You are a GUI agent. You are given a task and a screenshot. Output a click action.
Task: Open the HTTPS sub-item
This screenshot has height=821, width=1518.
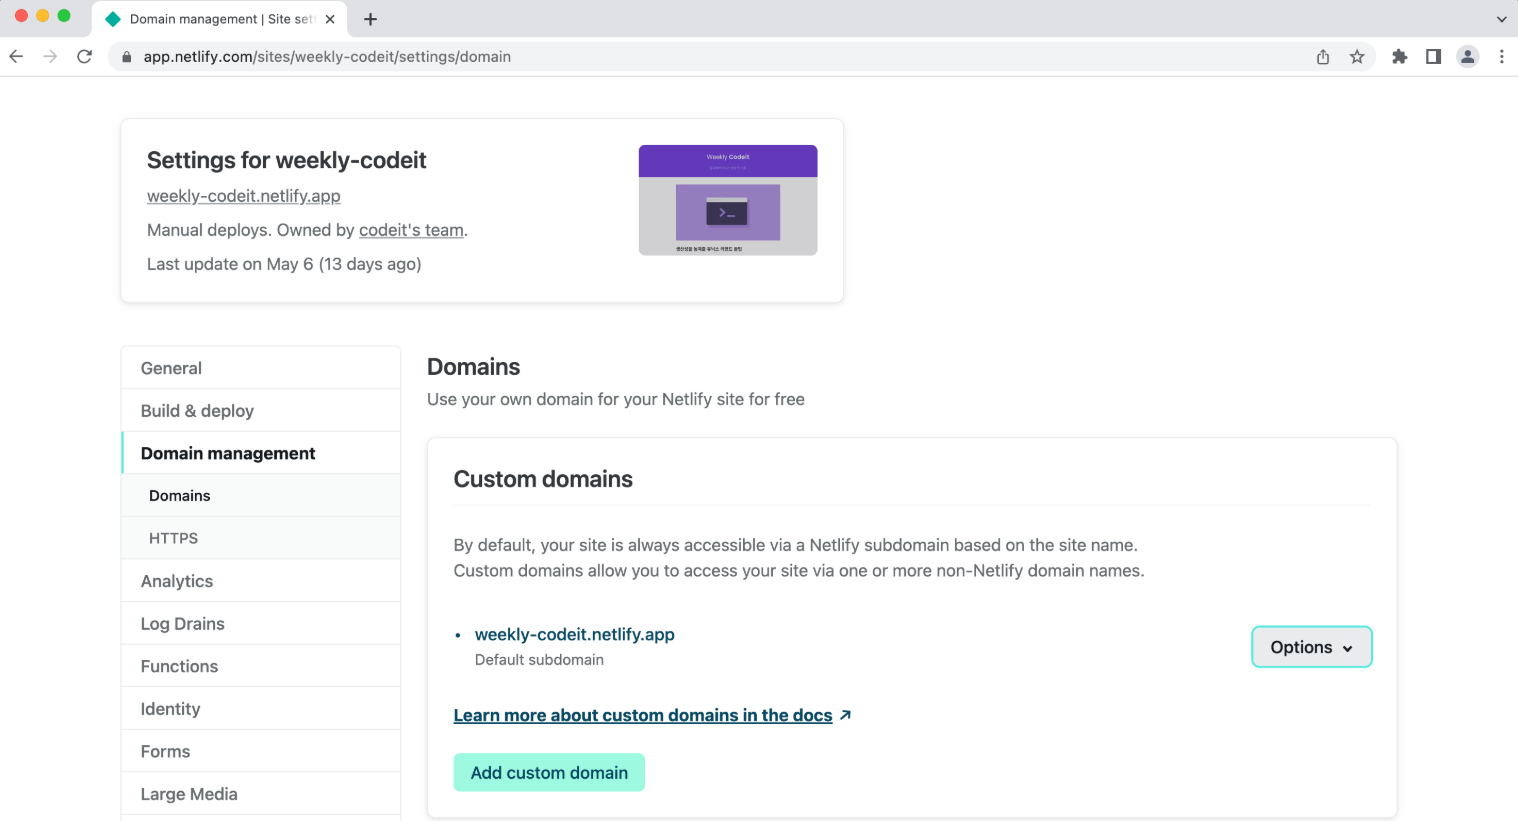point(261,538)
